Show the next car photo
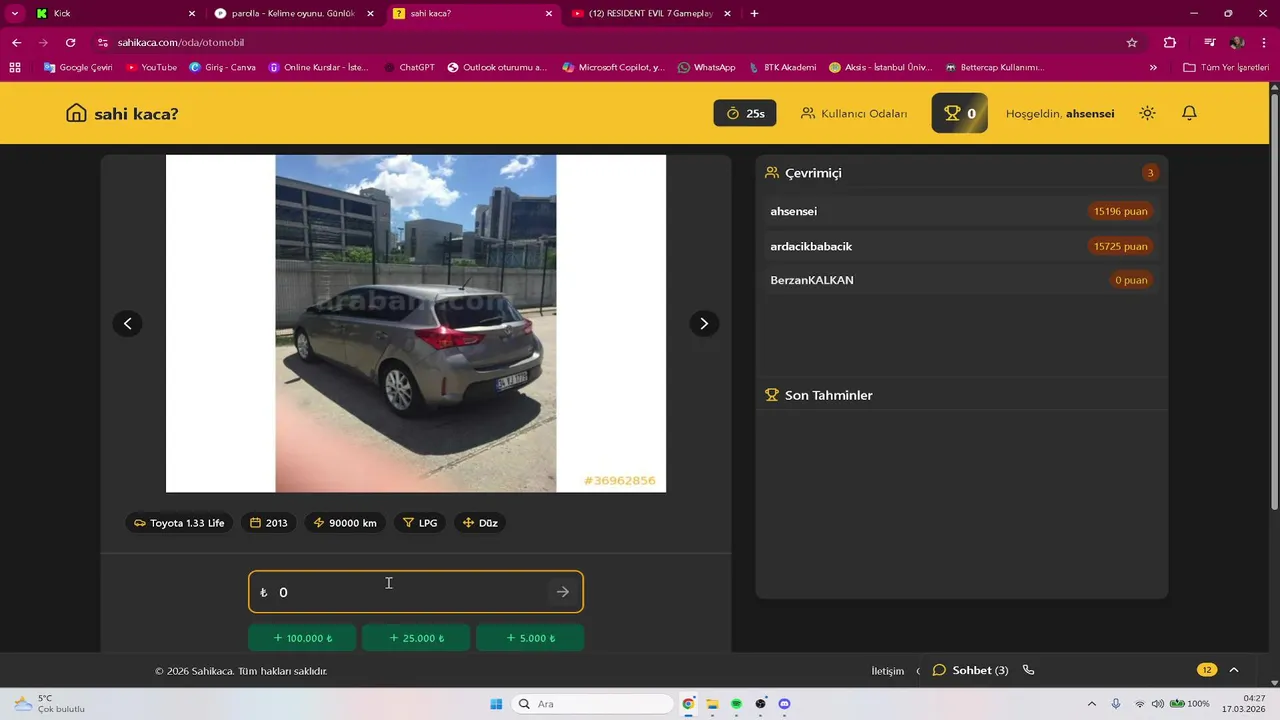 pyautogui.click(x=704, y=323)
